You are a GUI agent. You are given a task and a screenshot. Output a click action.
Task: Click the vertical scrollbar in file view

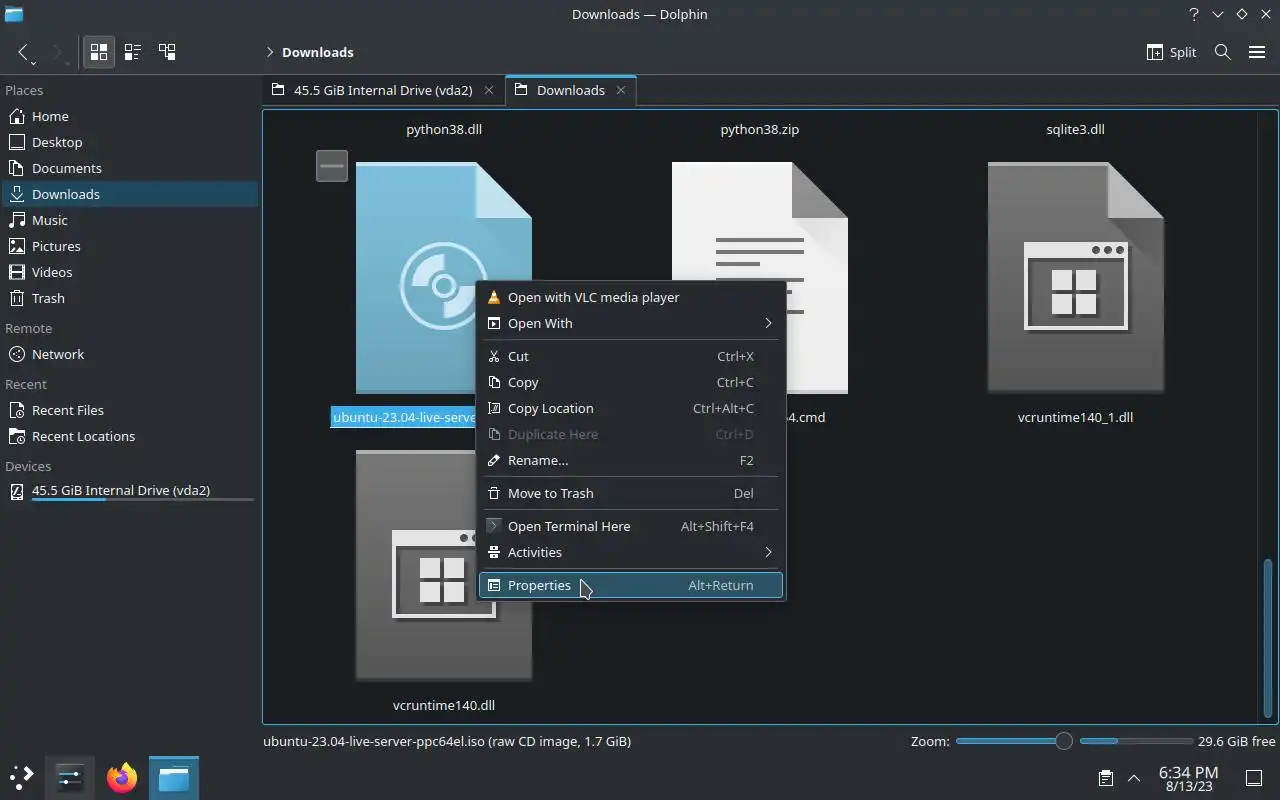pos(1269,637)
